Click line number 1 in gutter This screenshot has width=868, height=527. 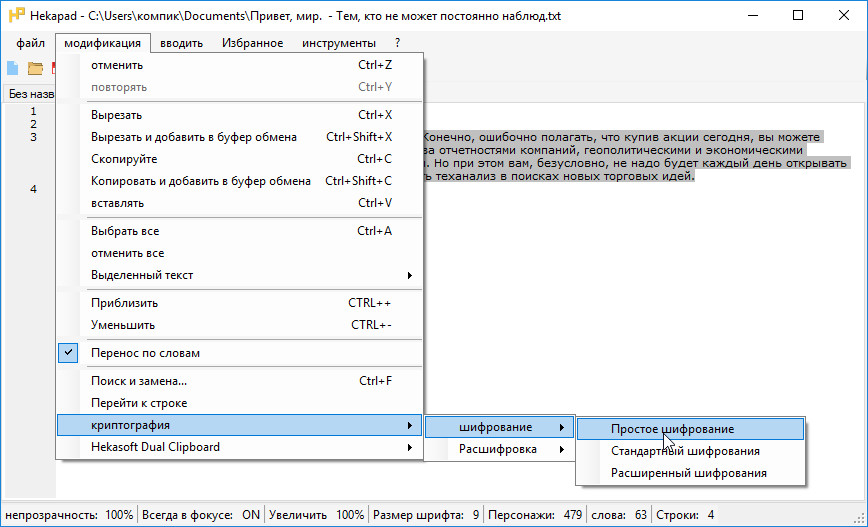click(x=34, y=111)
